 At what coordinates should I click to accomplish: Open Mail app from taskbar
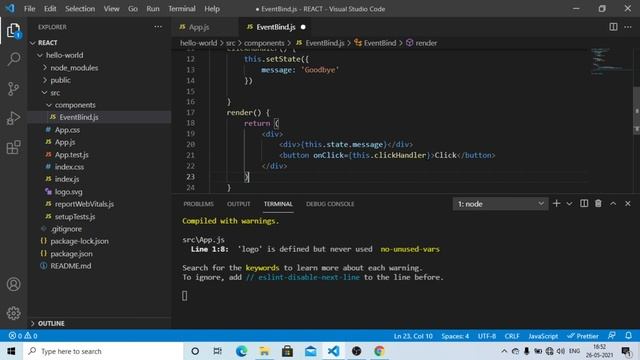[x=310, y=351]
